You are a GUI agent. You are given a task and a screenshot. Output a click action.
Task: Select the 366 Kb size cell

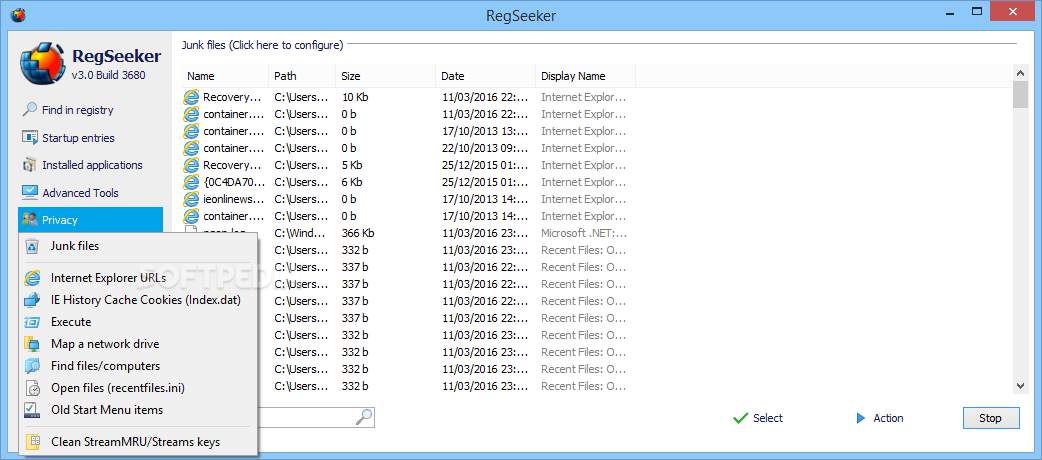pyautogui.click(x=358, y=233)
